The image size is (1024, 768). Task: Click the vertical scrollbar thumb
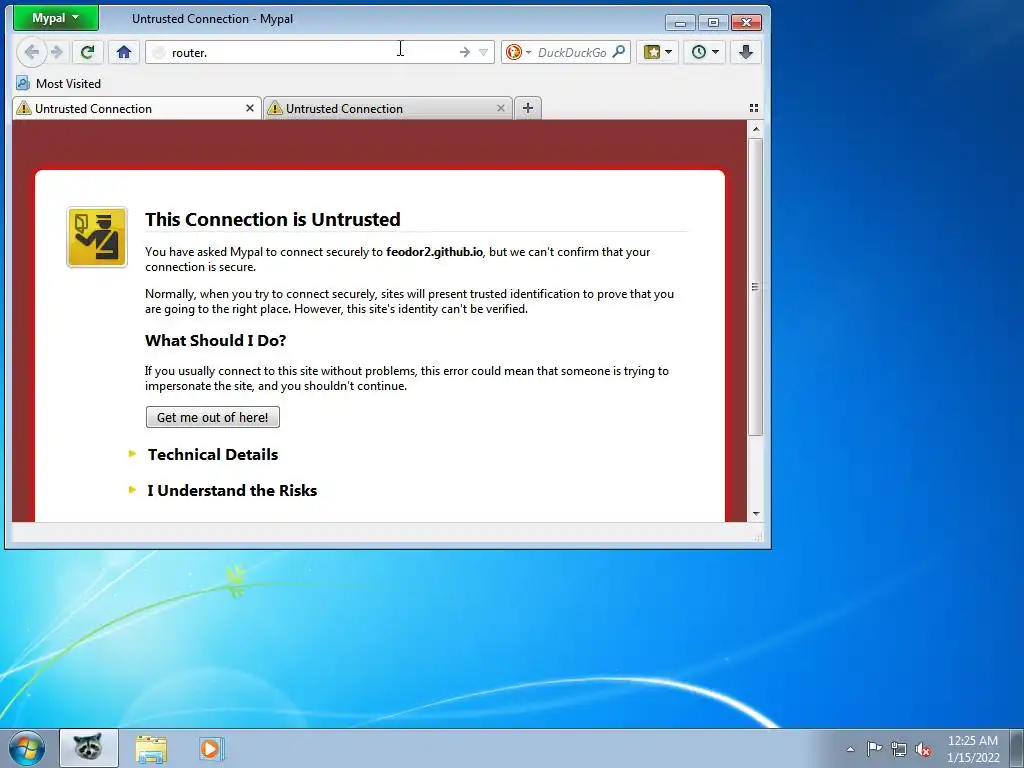756,287
